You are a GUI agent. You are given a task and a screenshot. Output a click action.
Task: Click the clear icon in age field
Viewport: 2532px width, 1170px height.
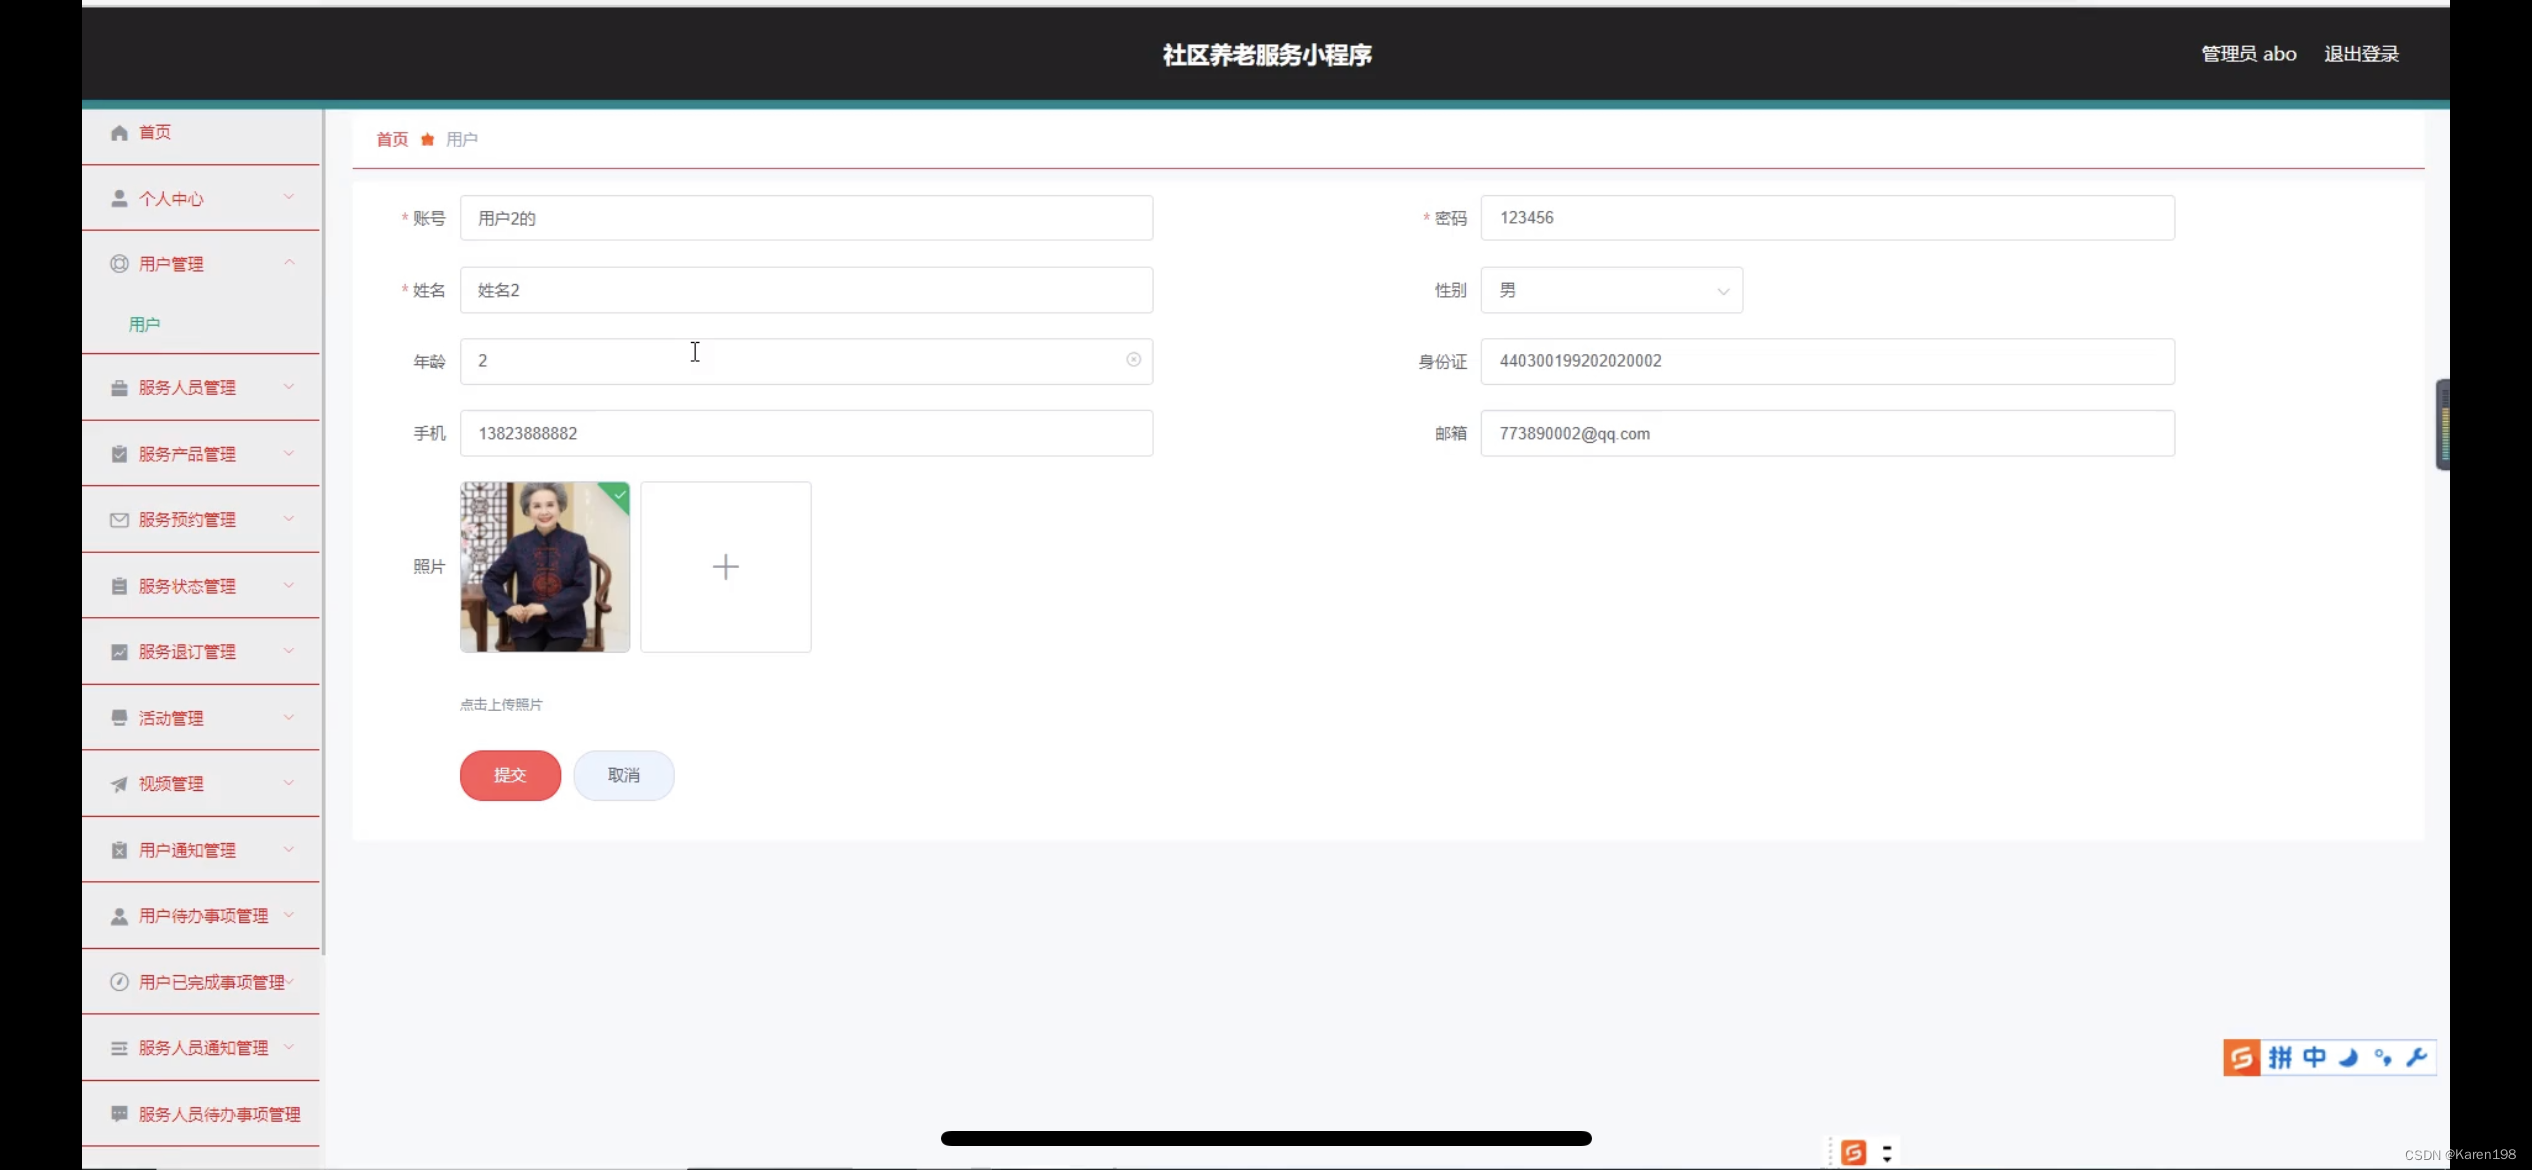point(1133,360)
